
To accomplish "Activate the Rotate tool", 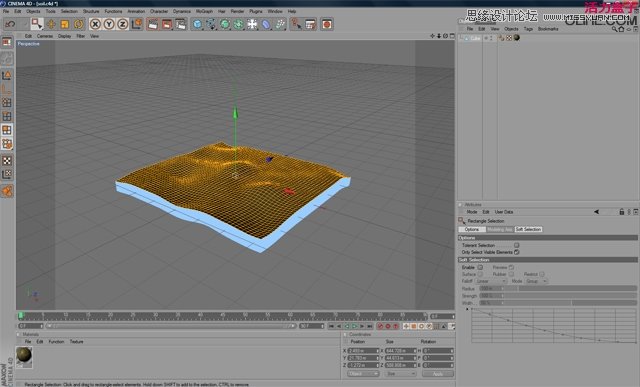I will point(78,24).
